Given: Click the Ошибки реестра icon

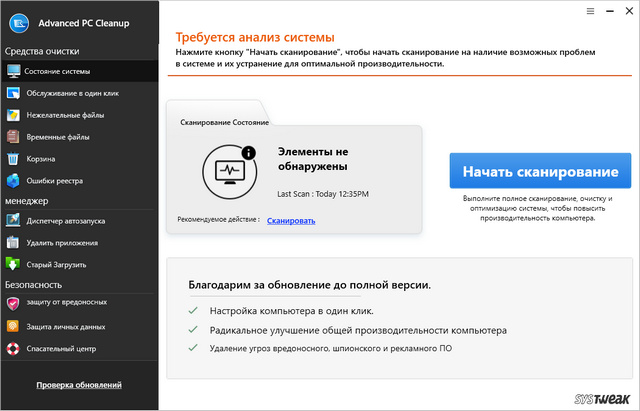Looking at the screenshot, I should [x=13, y=181].
